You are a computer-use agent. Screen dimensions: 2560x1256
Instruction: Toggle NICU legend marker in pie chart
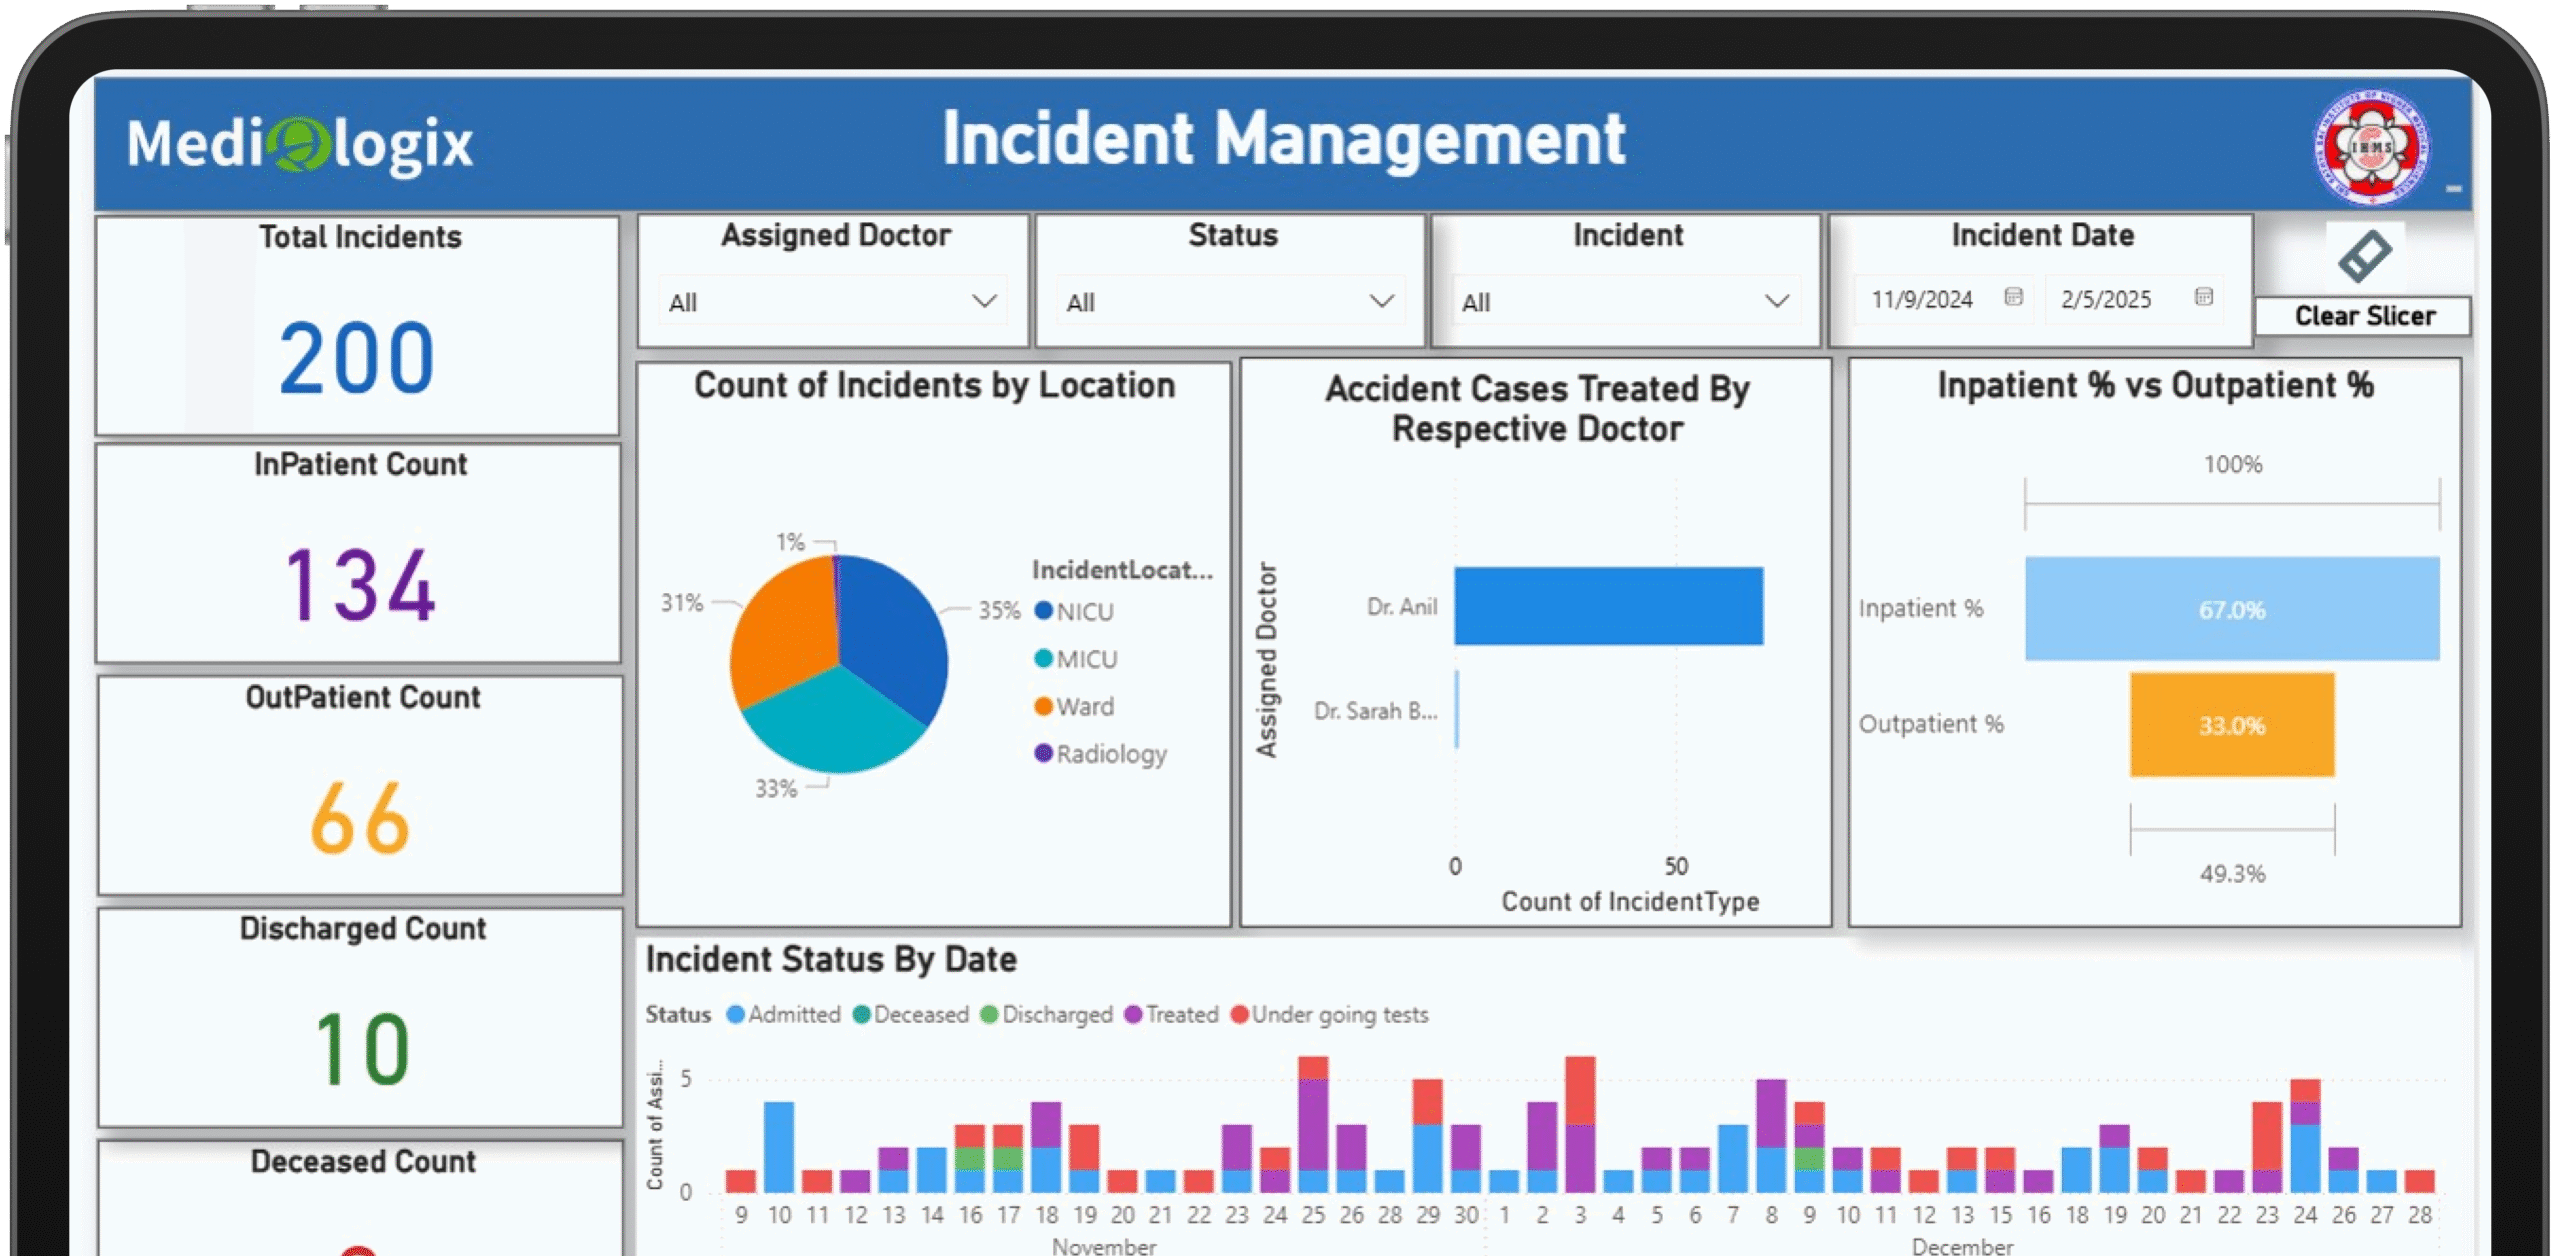pos(1043,611)
